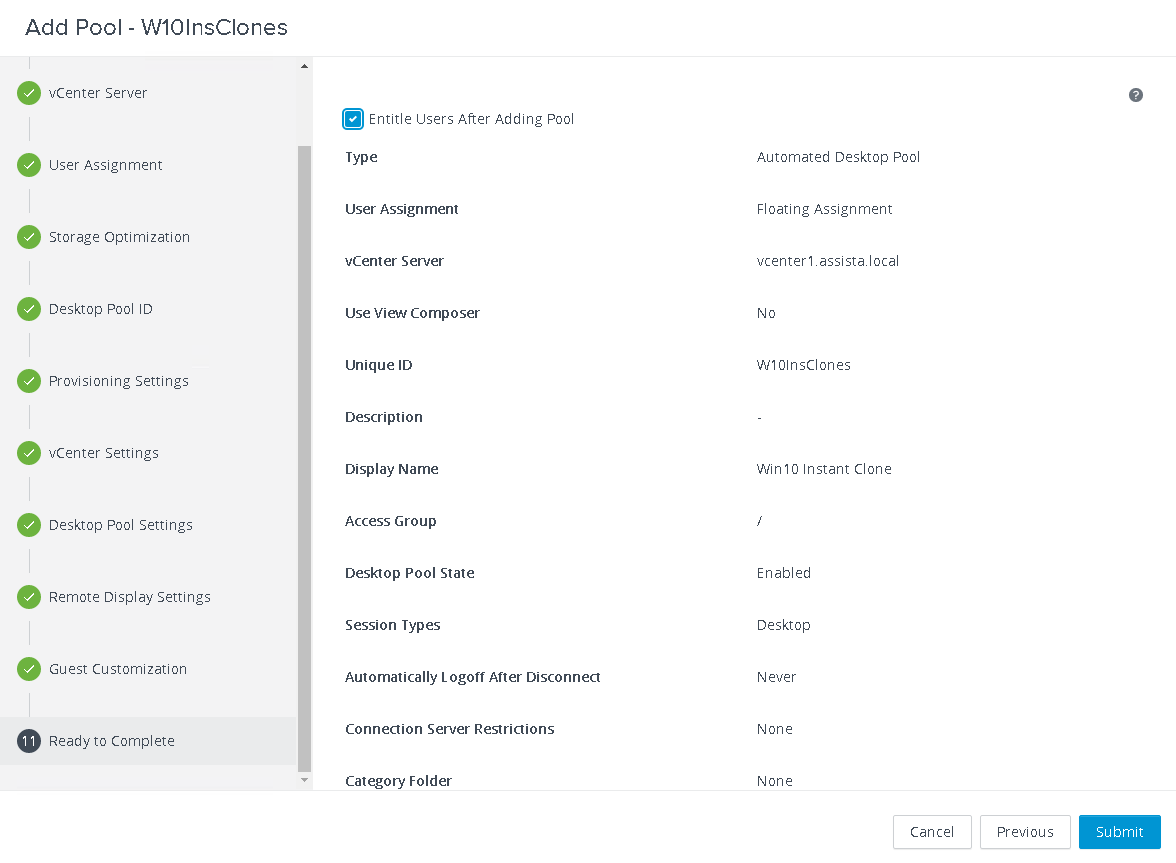Cancel the Add Pool wizard
The image size is (1176, 863).
(932, 832)
